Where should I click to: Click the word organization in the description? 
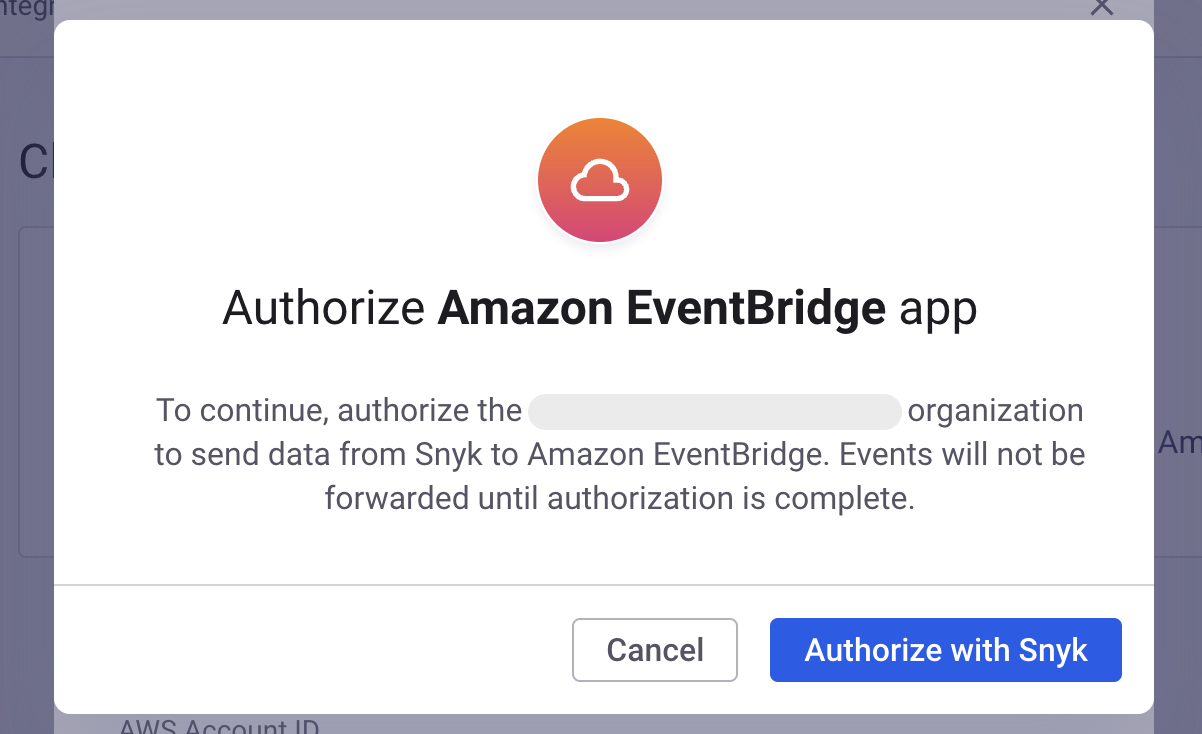995,411
